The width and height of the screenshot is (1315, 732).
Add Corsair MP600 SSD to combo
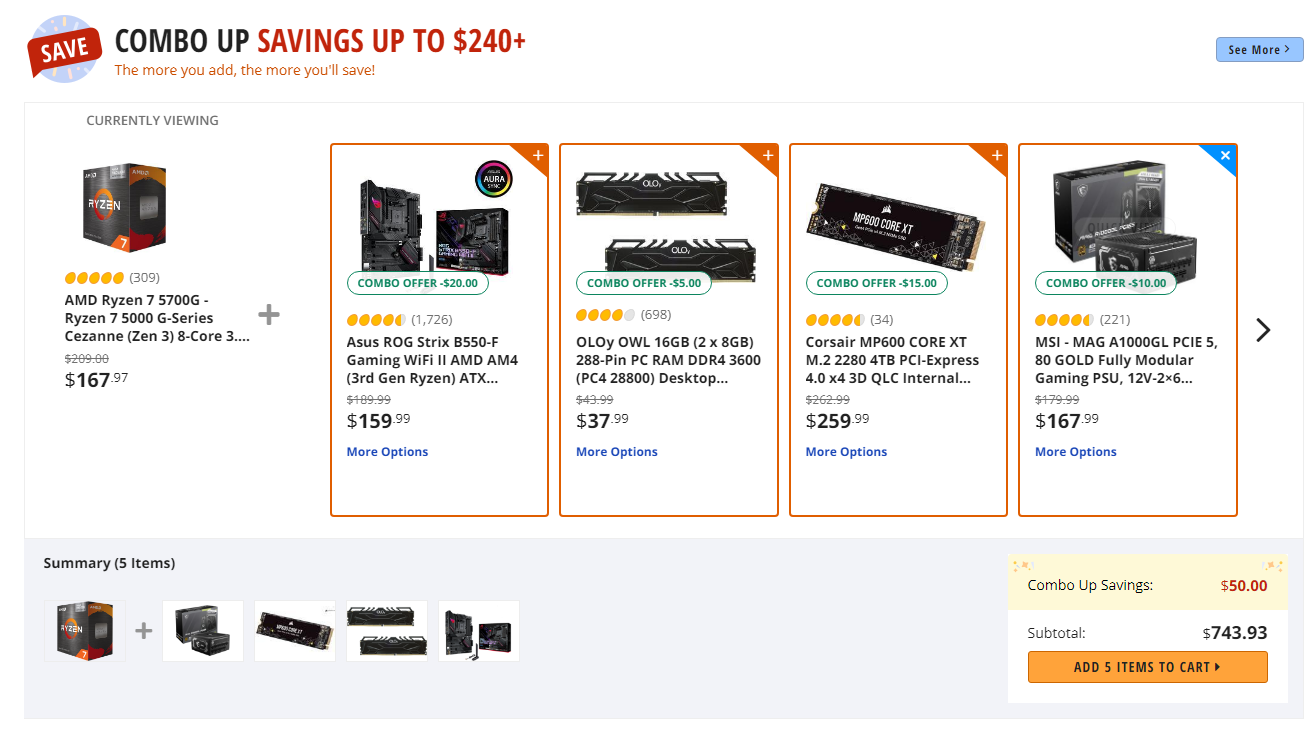[997, 156]
